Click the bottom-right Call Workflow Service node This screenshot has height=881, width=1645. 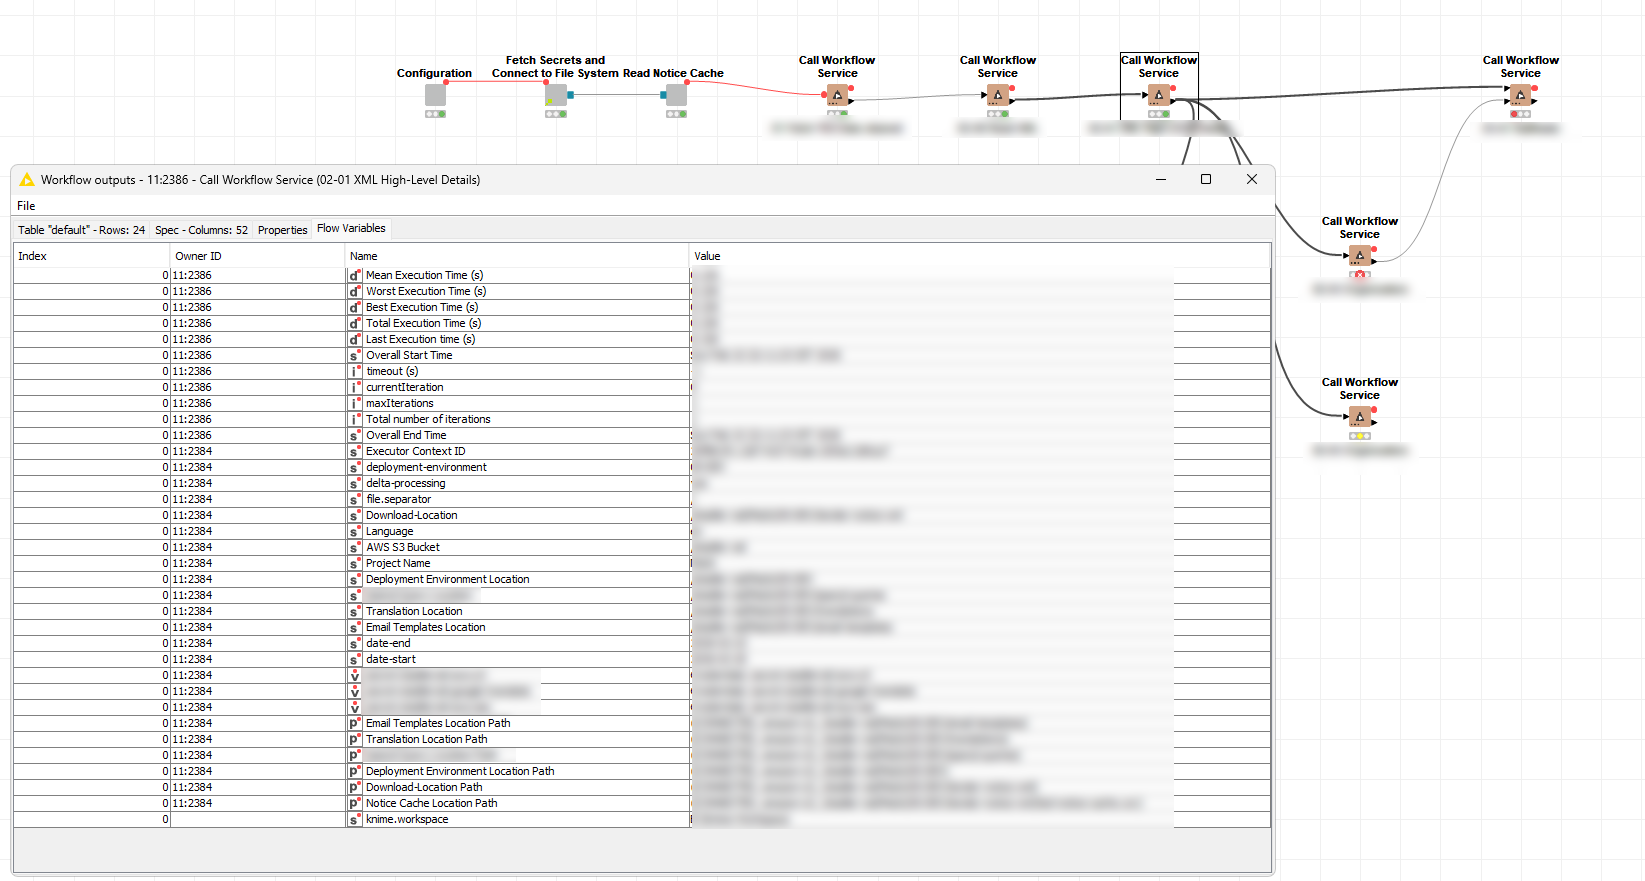pos(1359,417)
